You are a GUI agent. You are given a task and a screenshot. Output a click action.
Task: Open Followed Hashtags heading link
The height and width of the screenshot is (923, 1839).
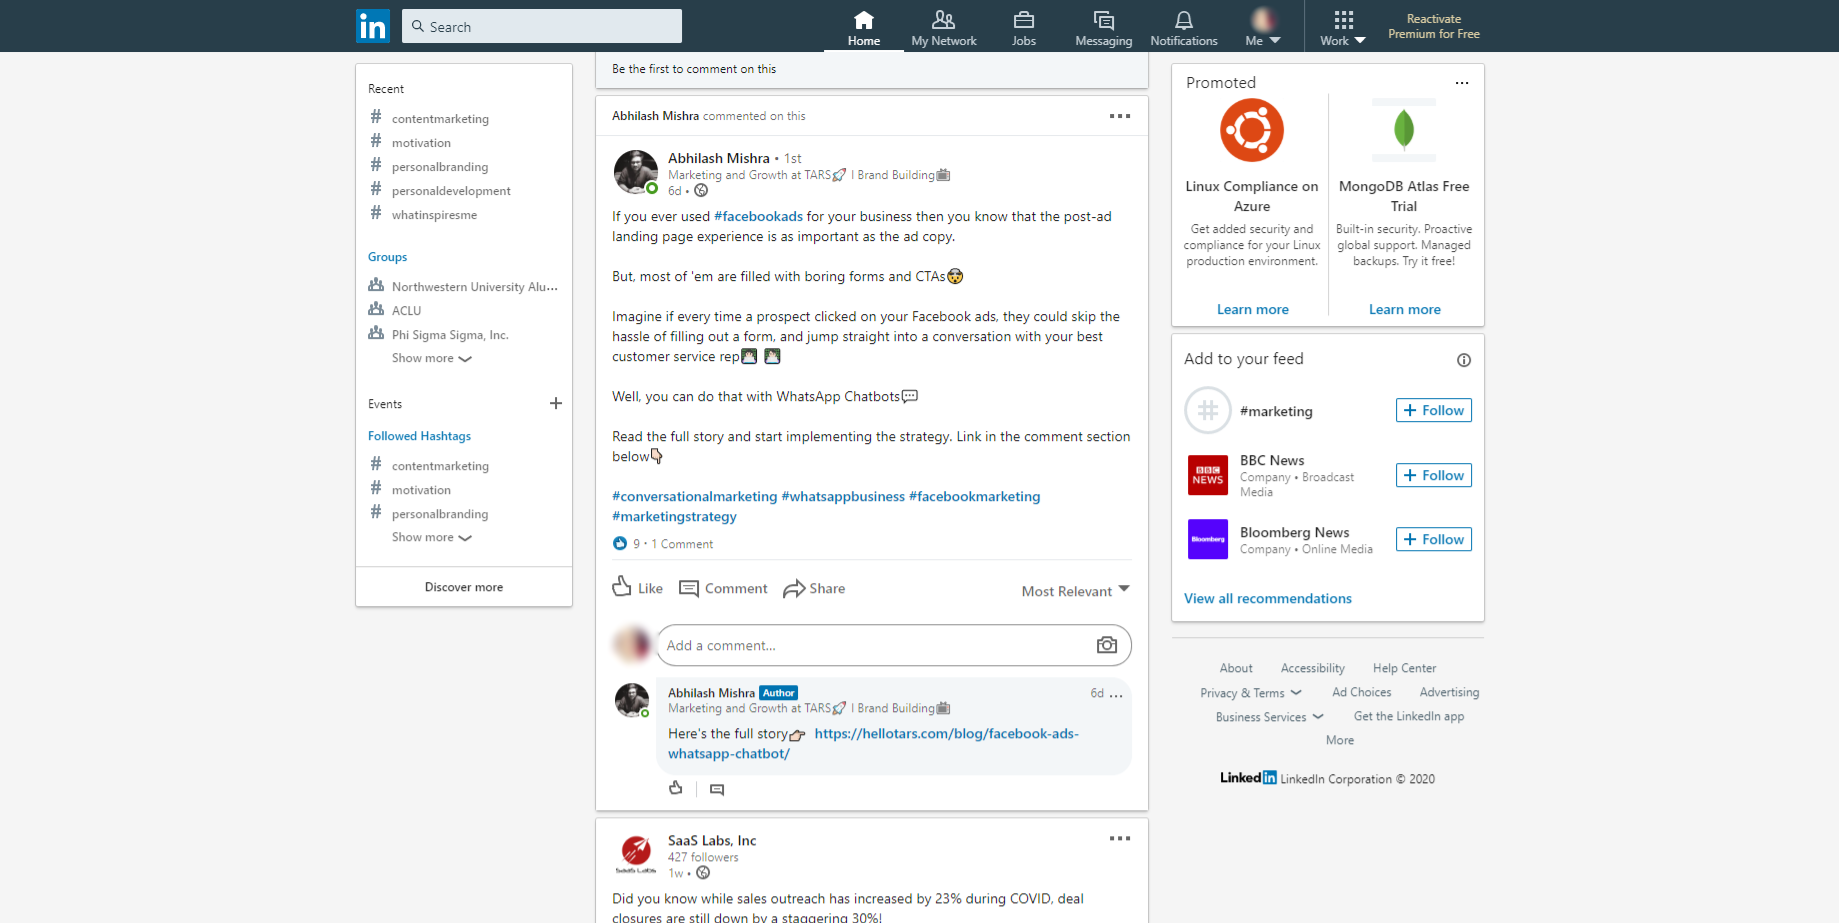pos(419,436)
